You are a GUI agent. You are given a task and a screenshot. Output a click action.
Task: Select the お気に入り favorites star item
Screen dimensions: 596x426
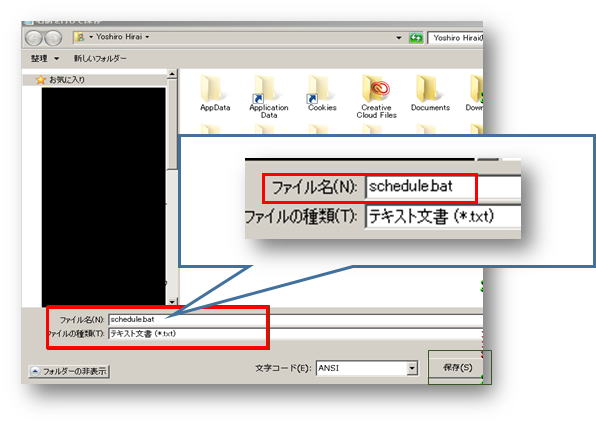(x=61, y=80)
